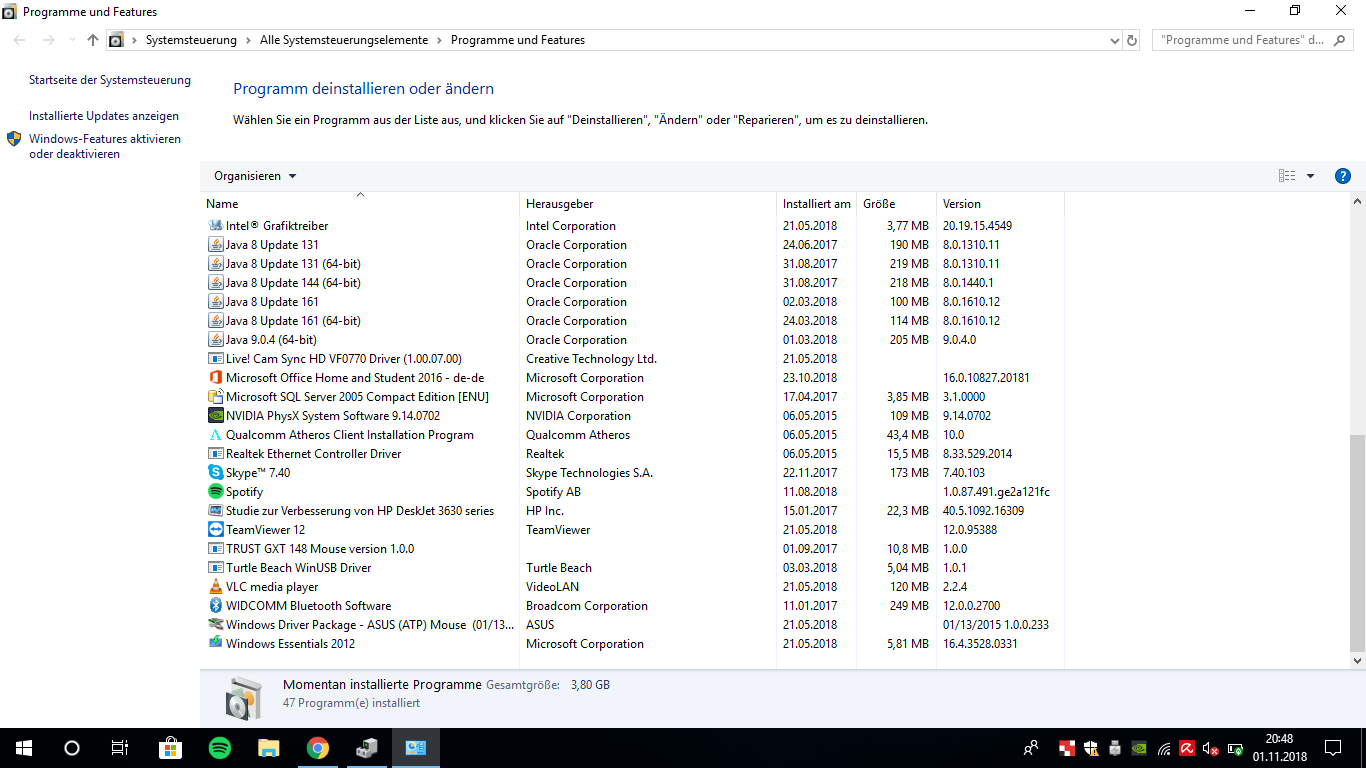The width and height of the screenshot is (1366, 768).
Task: Open the Action Center notification icon
Action: coord(1332,748)
